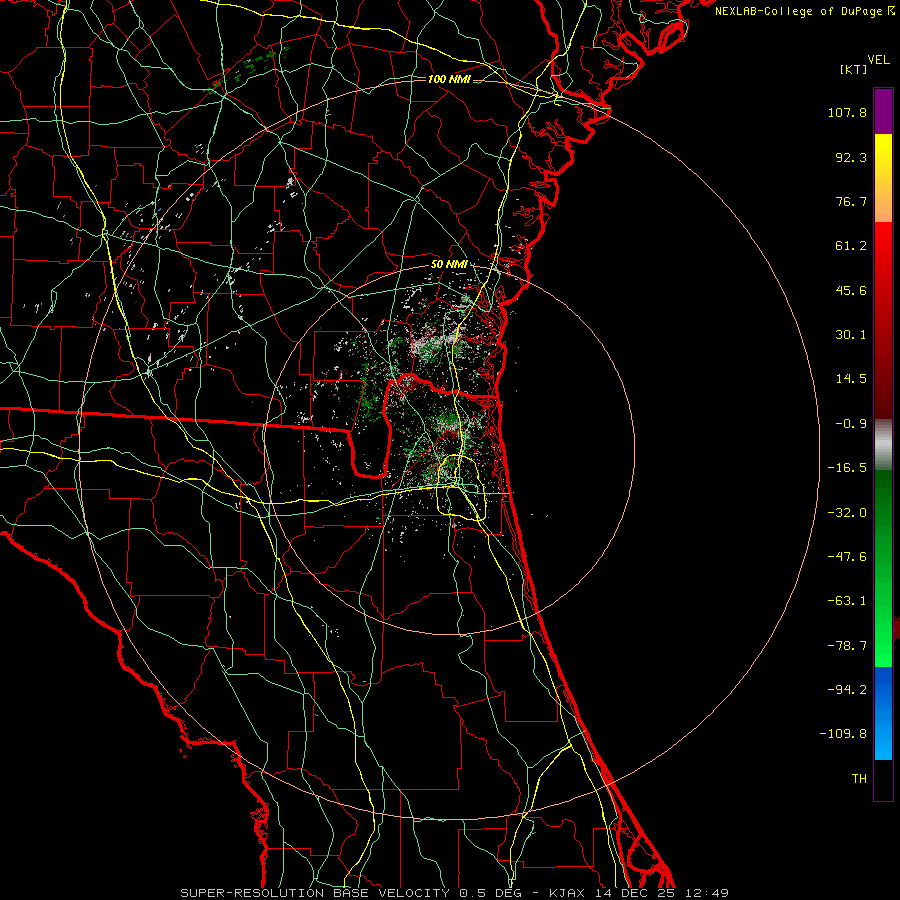
Task: Click the -78.7 velocity scale value
Action: [847, 646]
